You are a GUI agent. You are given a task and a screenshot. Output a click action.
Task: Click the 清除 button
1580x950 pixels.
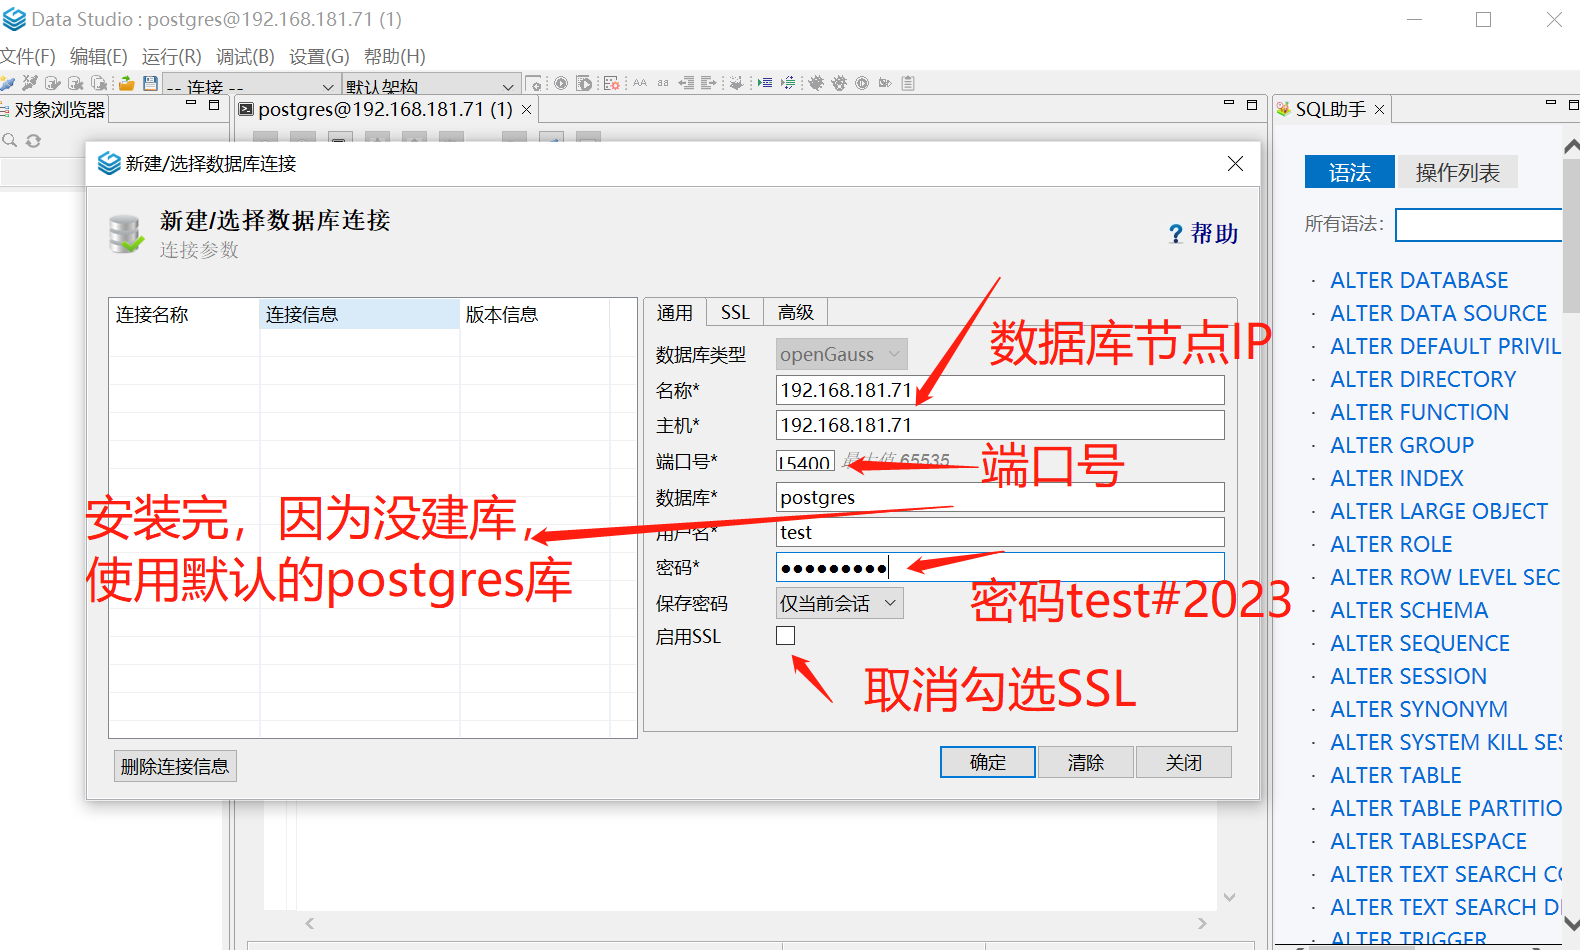1086,762
